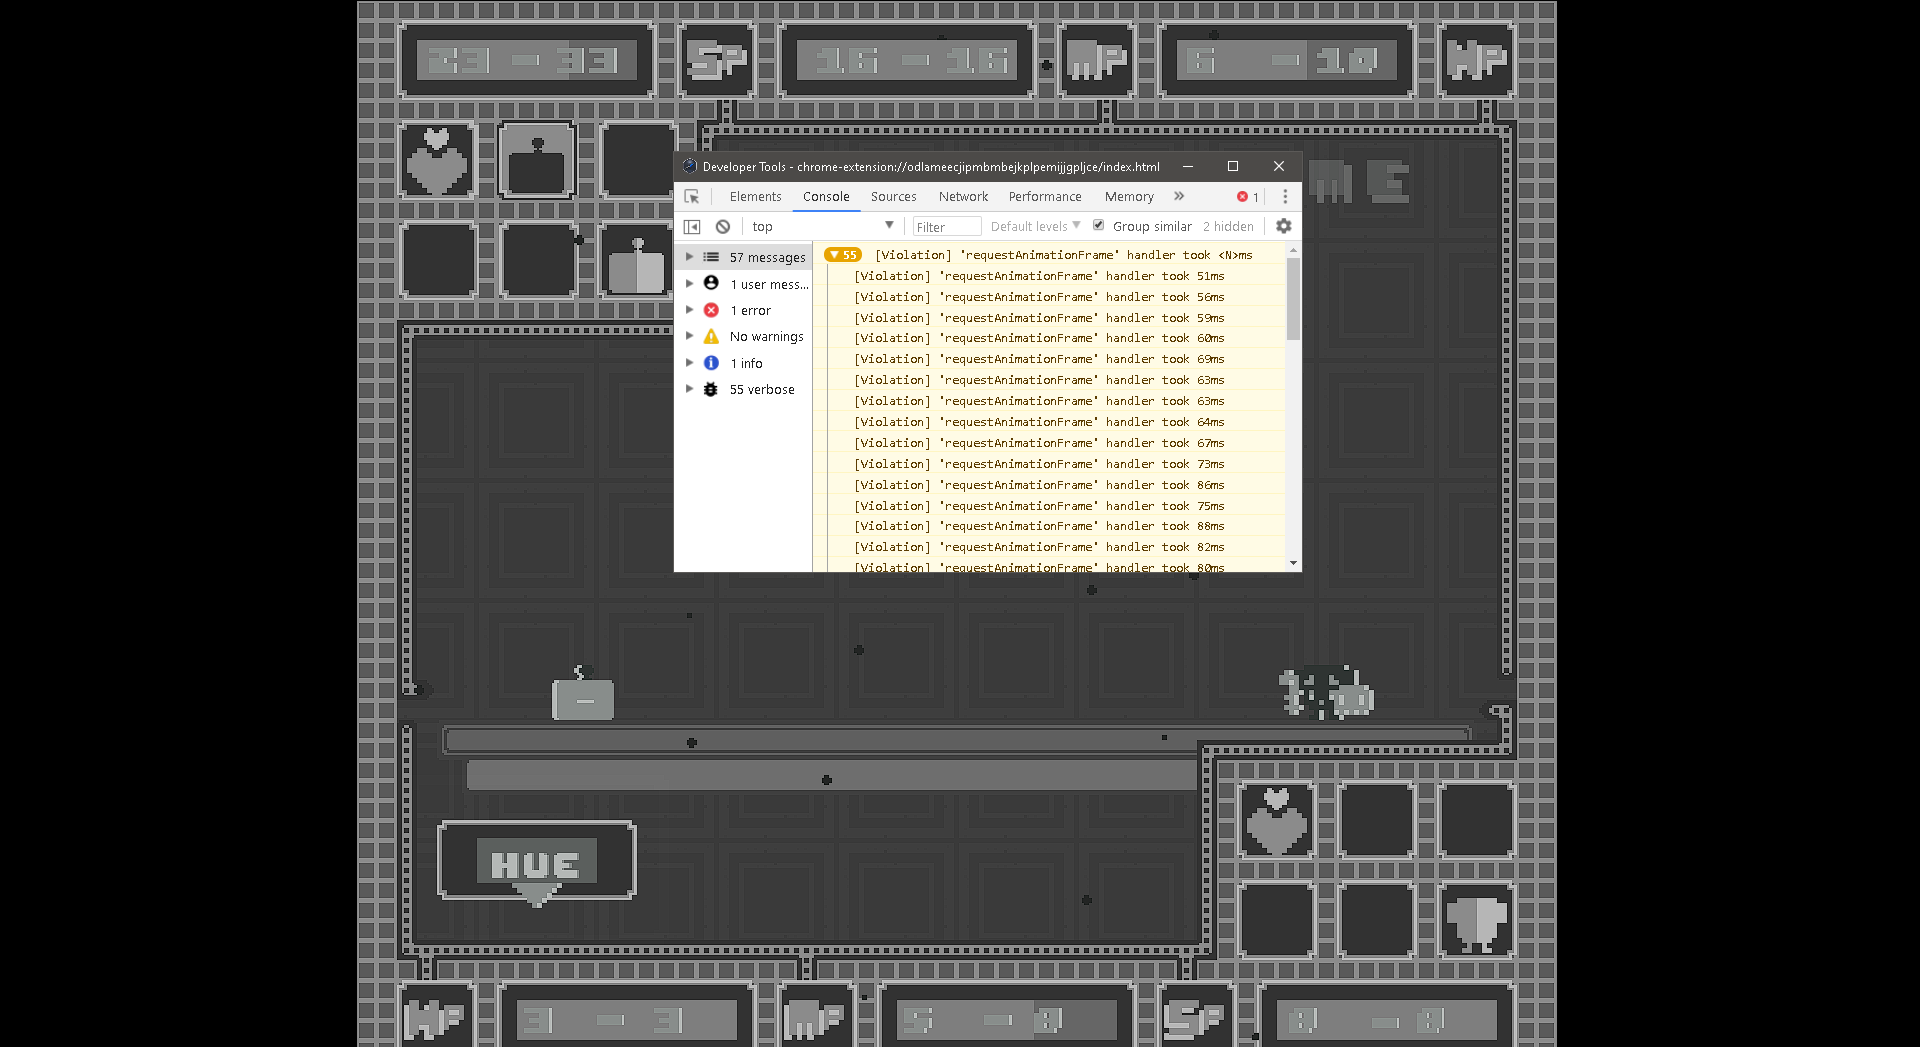Select the shield item in the lower-right inventory
The height and width of the screenshot is (1047, 1920).
[x=1477, y=921]
